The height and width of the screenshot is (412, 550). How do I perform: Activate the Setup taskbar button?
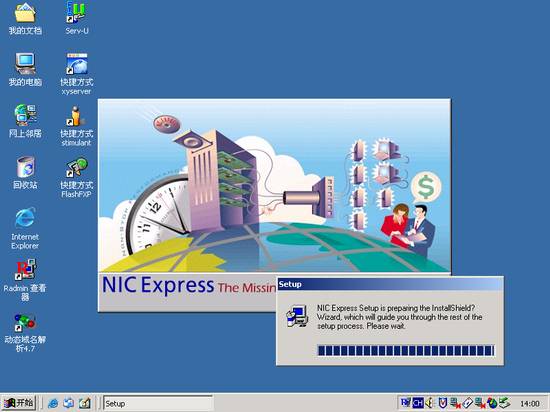158,403
